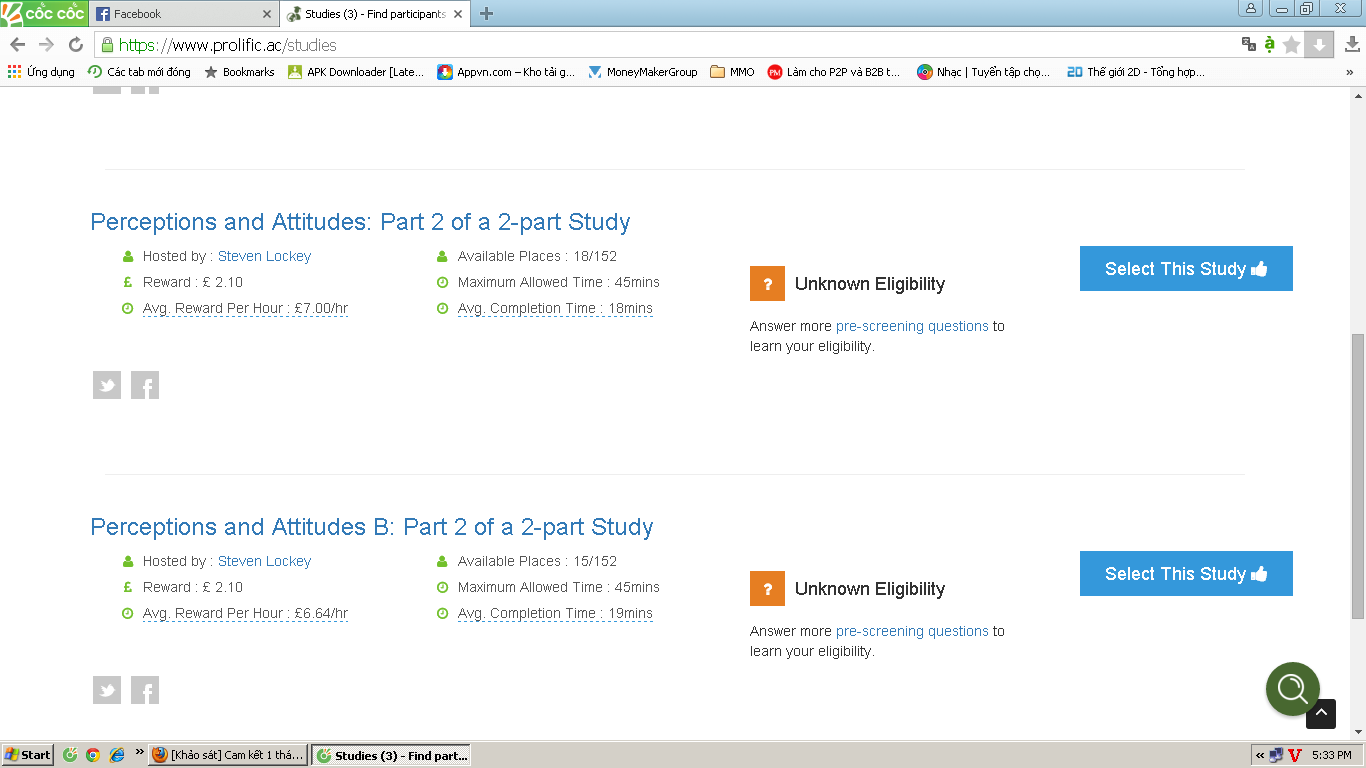Toggle the green Vietnamese typing 'à' icon
This screenshot has height=768, width=1366.
[1270, 44]
